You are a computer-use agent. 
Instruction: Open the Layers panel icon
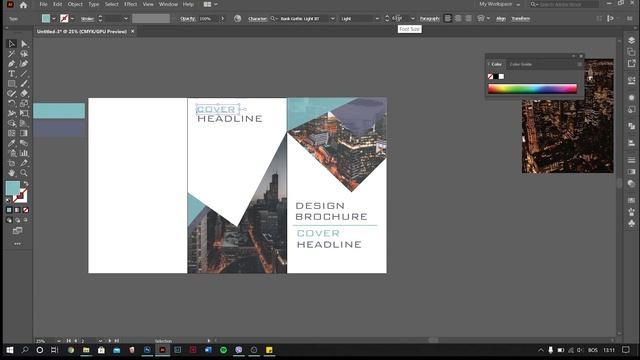click(631, 40)
